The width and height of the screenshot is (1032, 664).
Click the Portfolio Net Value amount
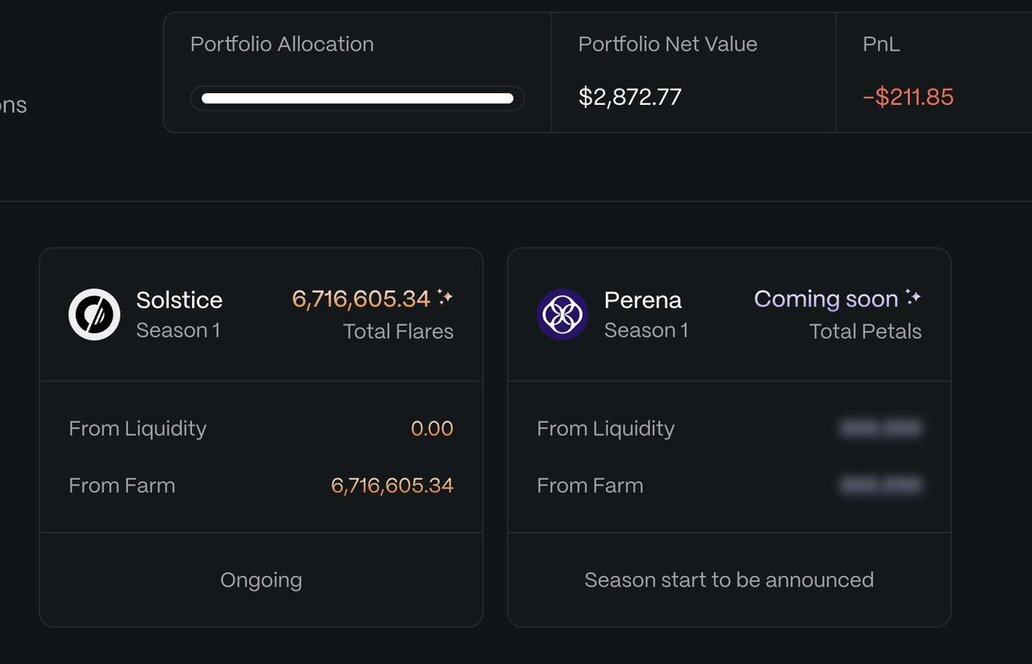[x=630, y=97]
